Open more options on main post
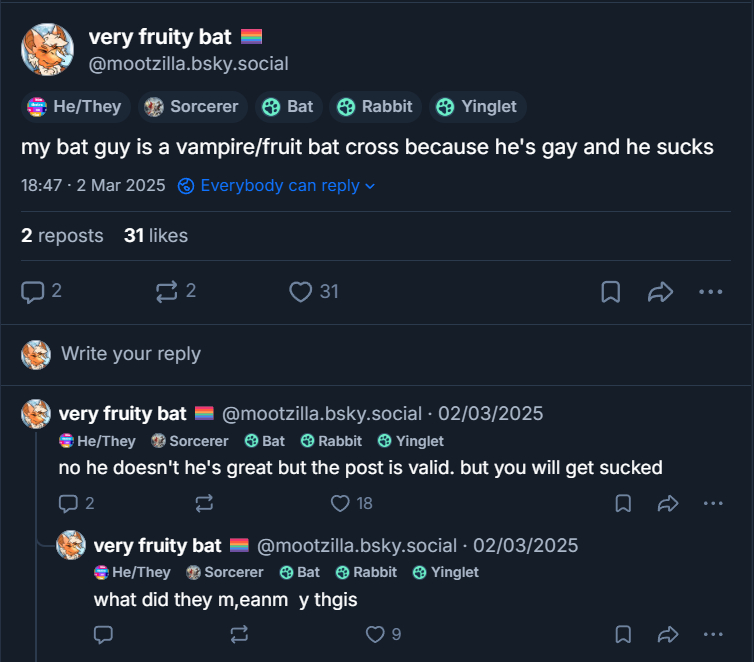Image resolution: width=754 pixels, height=662 pixels. coord(710,292)
